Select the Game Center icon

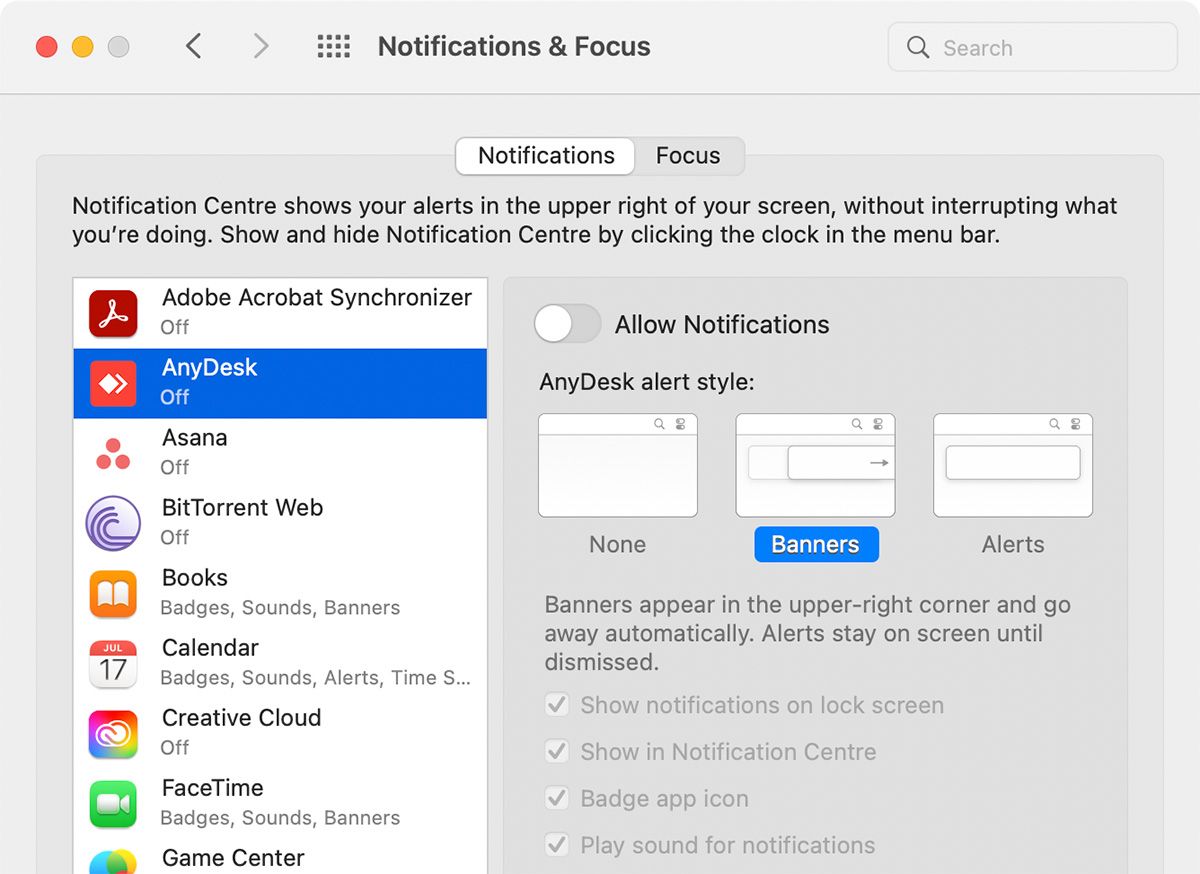tap(113, 862)
